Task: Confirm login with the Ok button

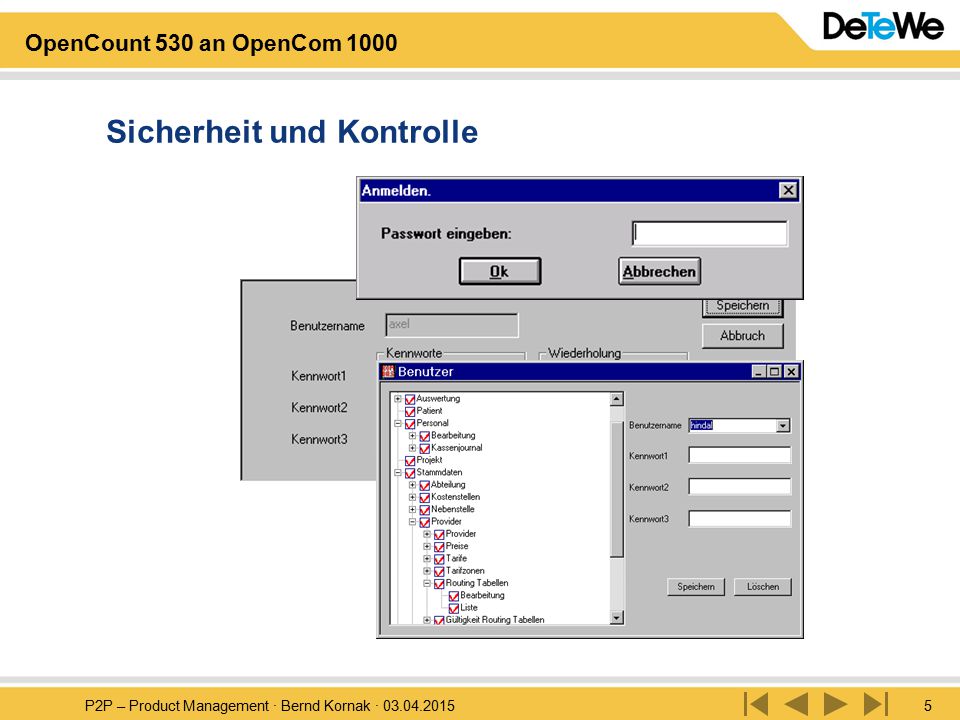Action: point(500,271)
